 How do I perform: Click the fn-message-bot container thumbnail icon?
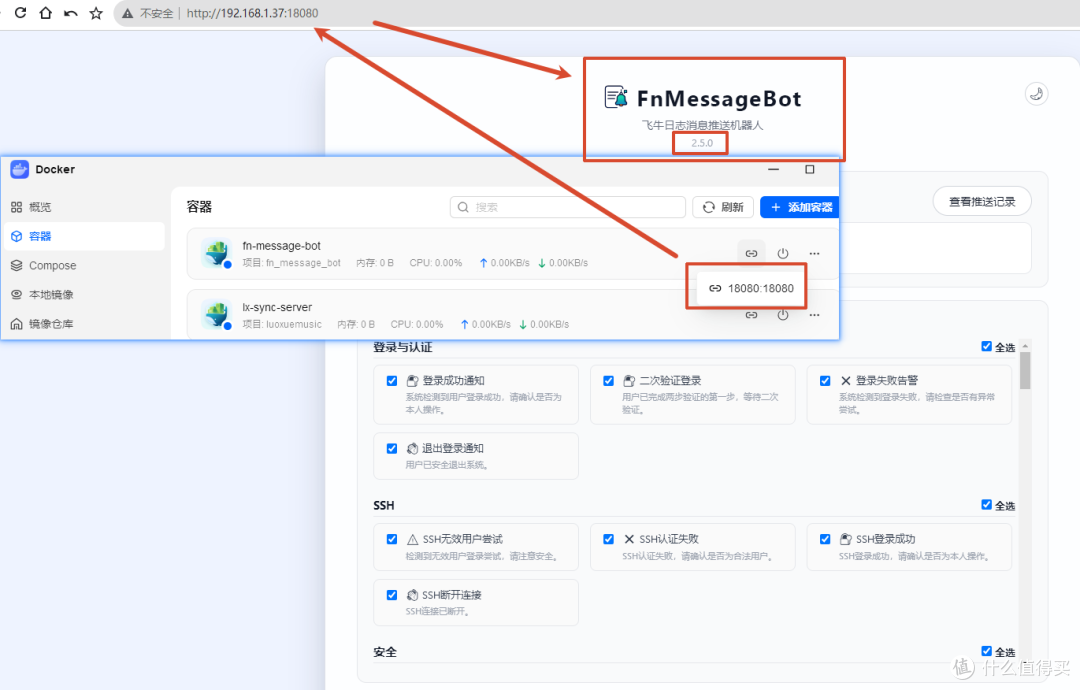click(217, 253)
